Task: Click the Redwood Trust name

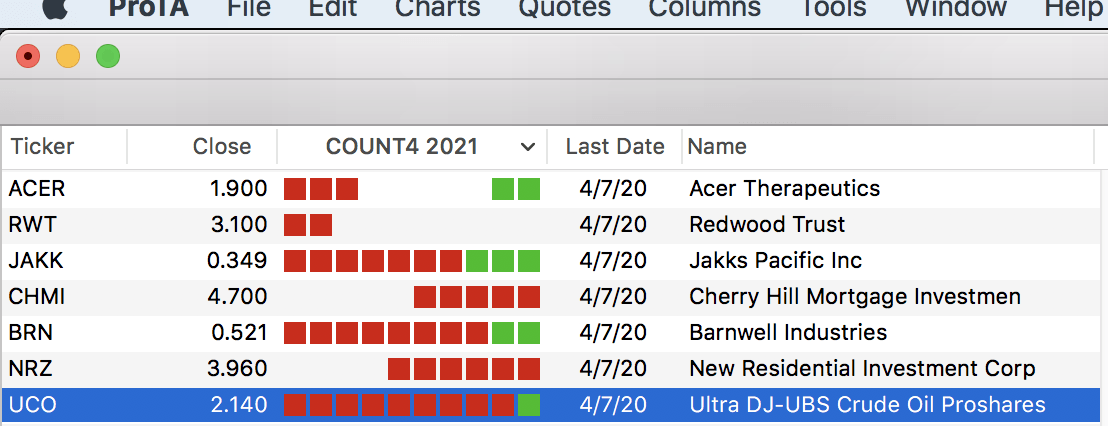Action: [x=767, y=225]
